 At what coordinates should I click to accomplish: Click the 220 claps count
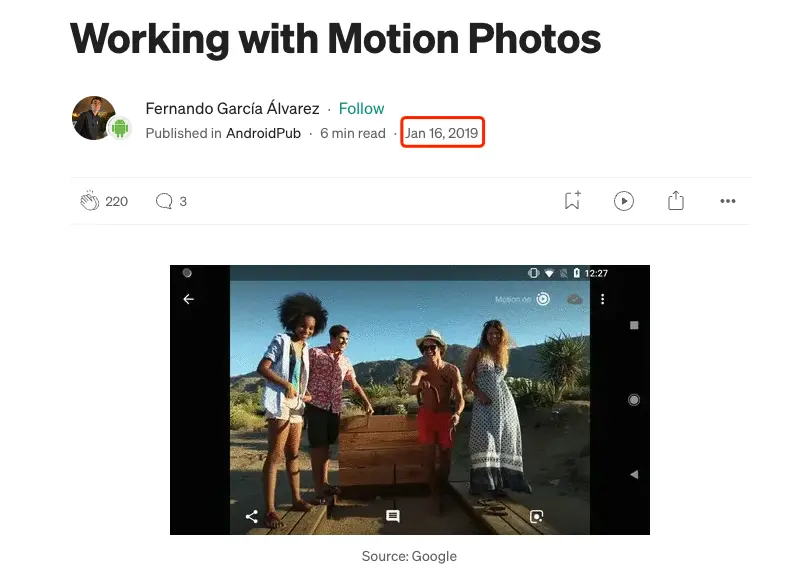[116, 202]
